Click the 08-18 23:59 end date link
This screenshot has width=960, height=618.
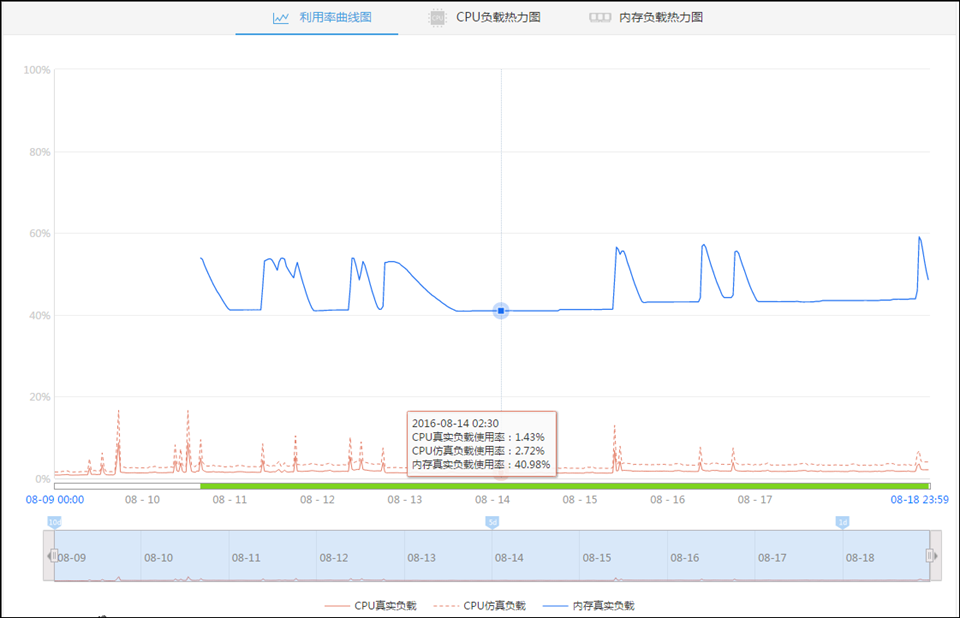pyautogui.click(x=920, y=500)
